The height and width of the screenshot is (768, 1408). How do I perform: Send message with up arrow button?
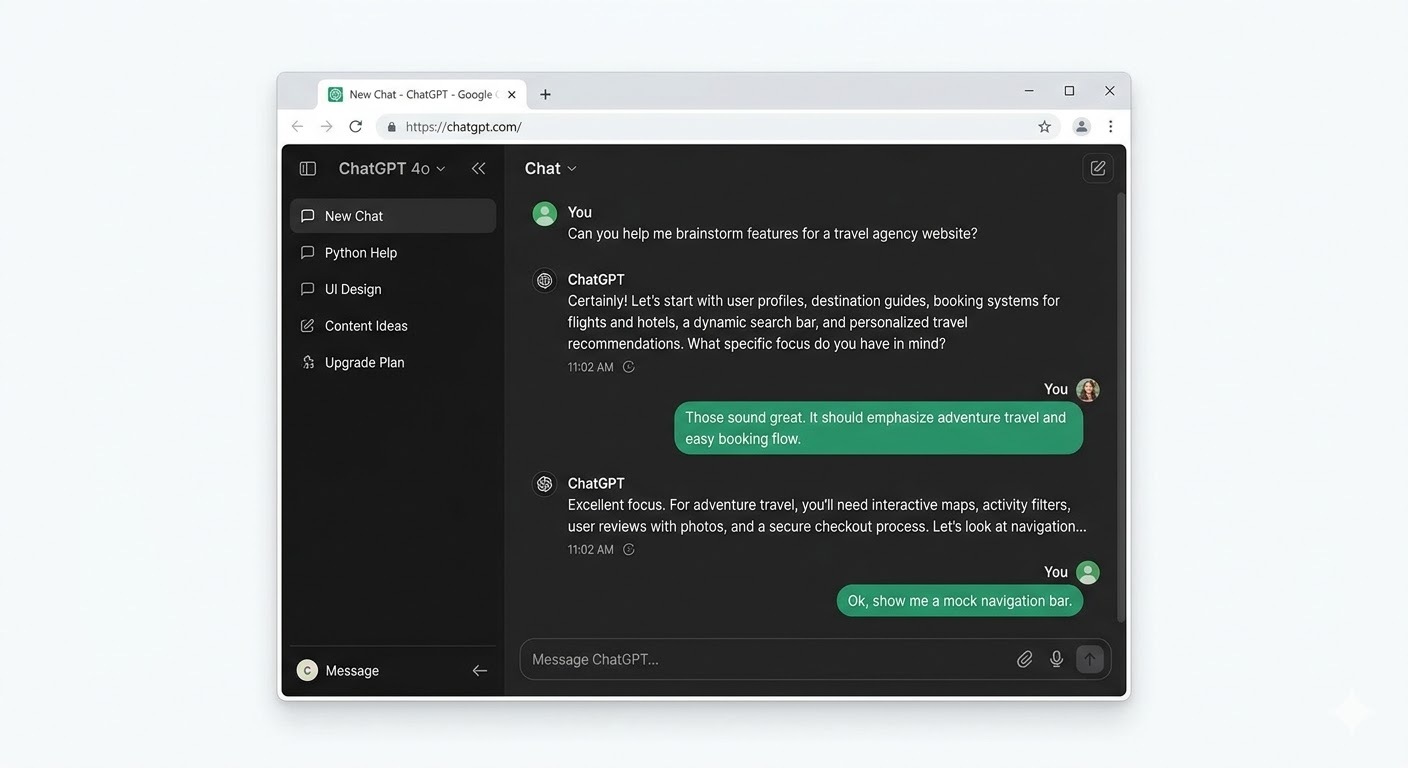point(1090,659)
